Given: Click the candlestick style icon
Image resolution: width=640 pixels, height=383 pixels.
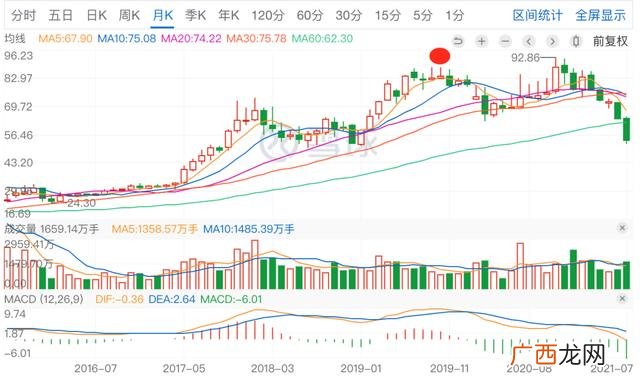Looking at the screenshot, I should pos(576,41).
